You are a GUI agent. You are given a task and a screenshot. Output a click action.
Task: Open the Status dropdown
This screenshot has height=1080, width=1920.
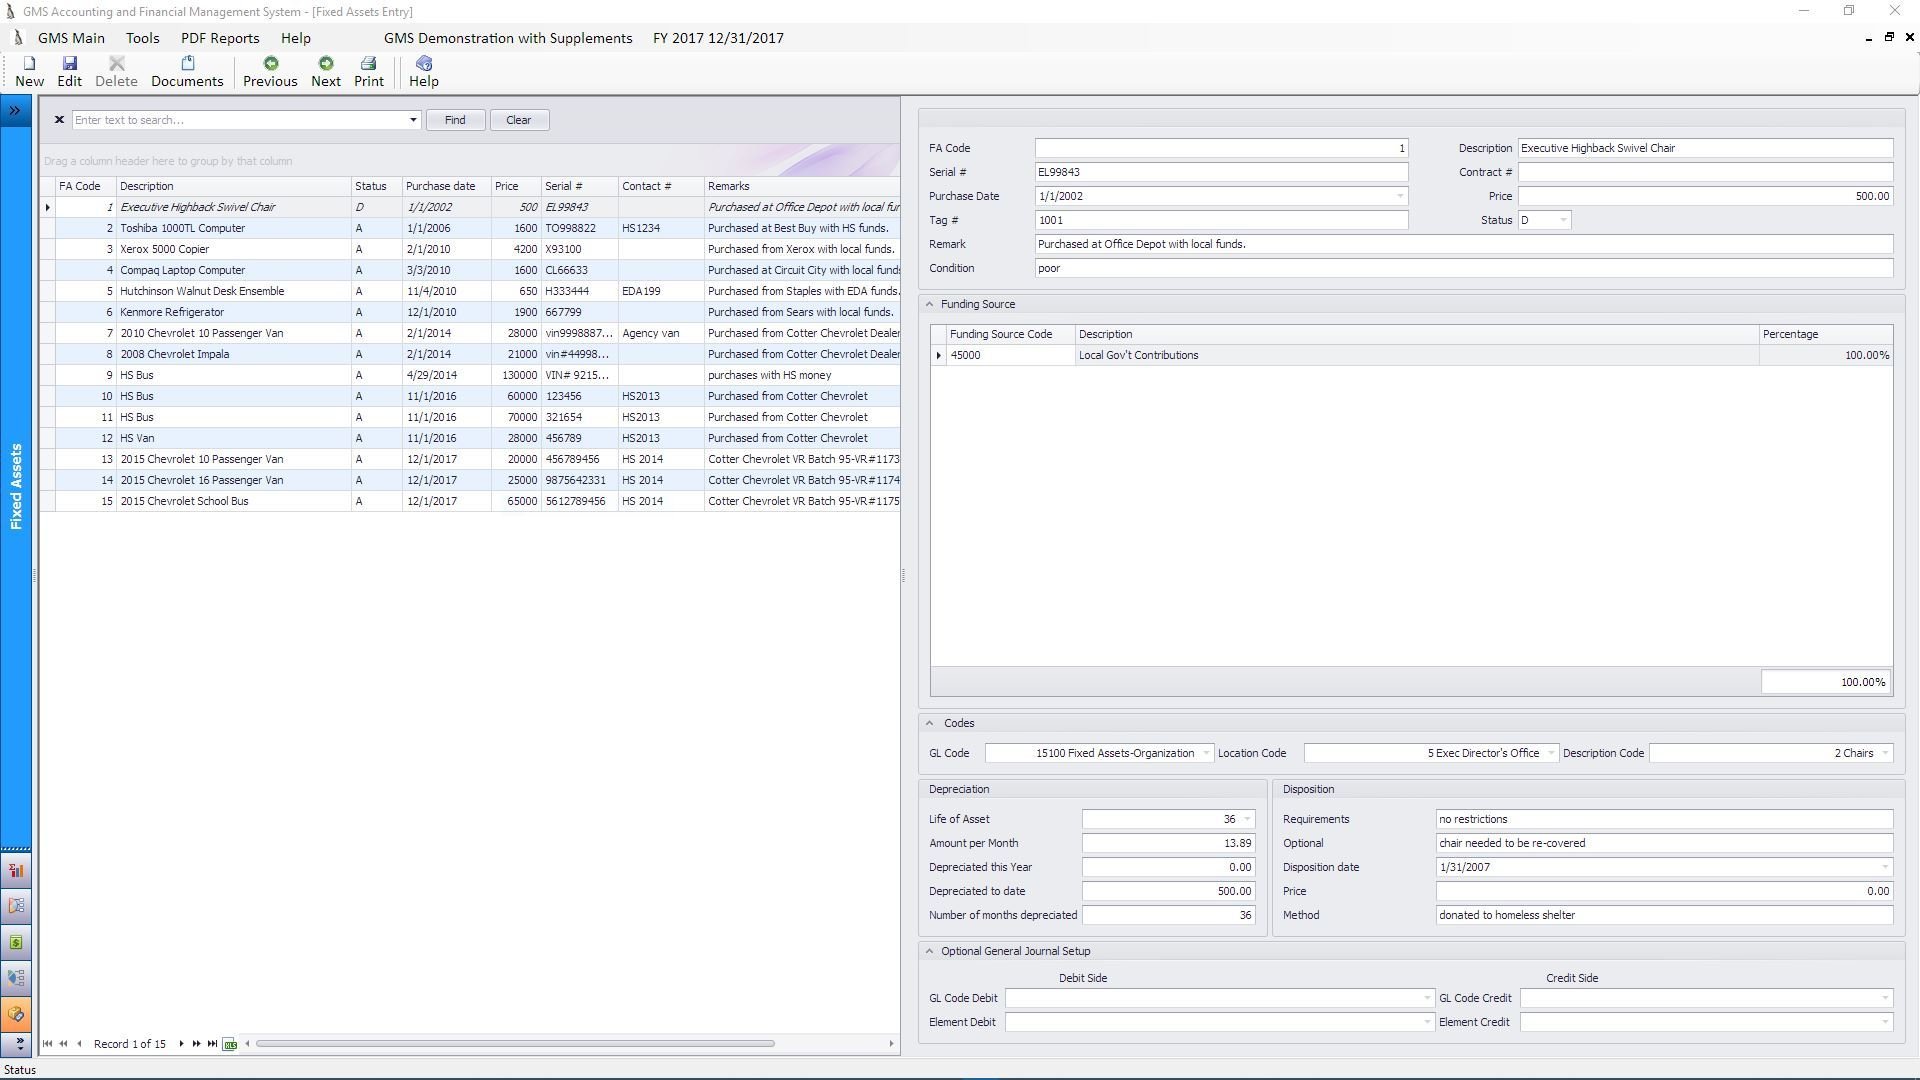(x=1562, y=220)
